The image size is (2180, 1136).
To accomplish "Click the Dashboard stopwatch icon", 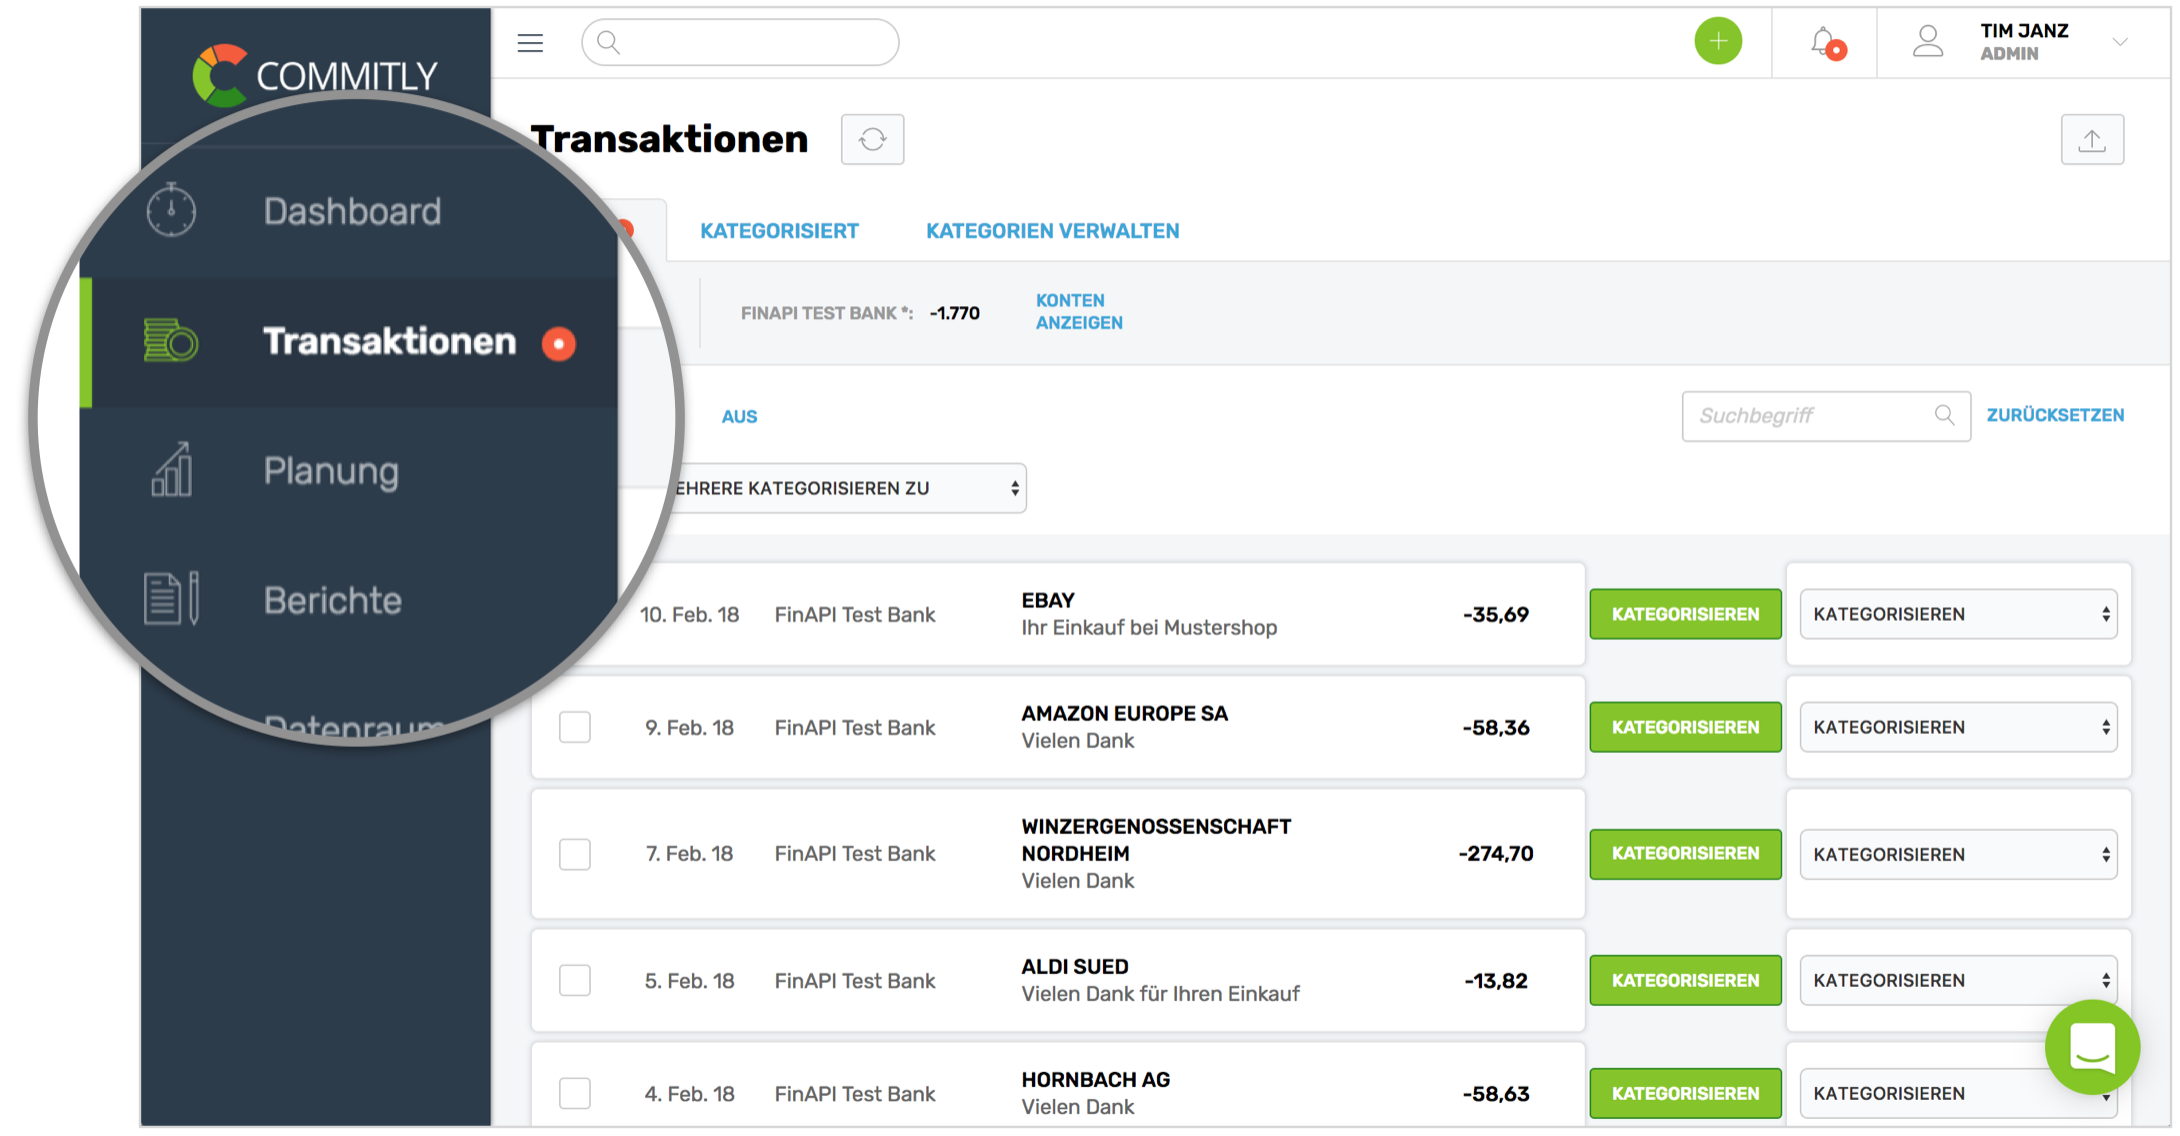I will point(171,211).
